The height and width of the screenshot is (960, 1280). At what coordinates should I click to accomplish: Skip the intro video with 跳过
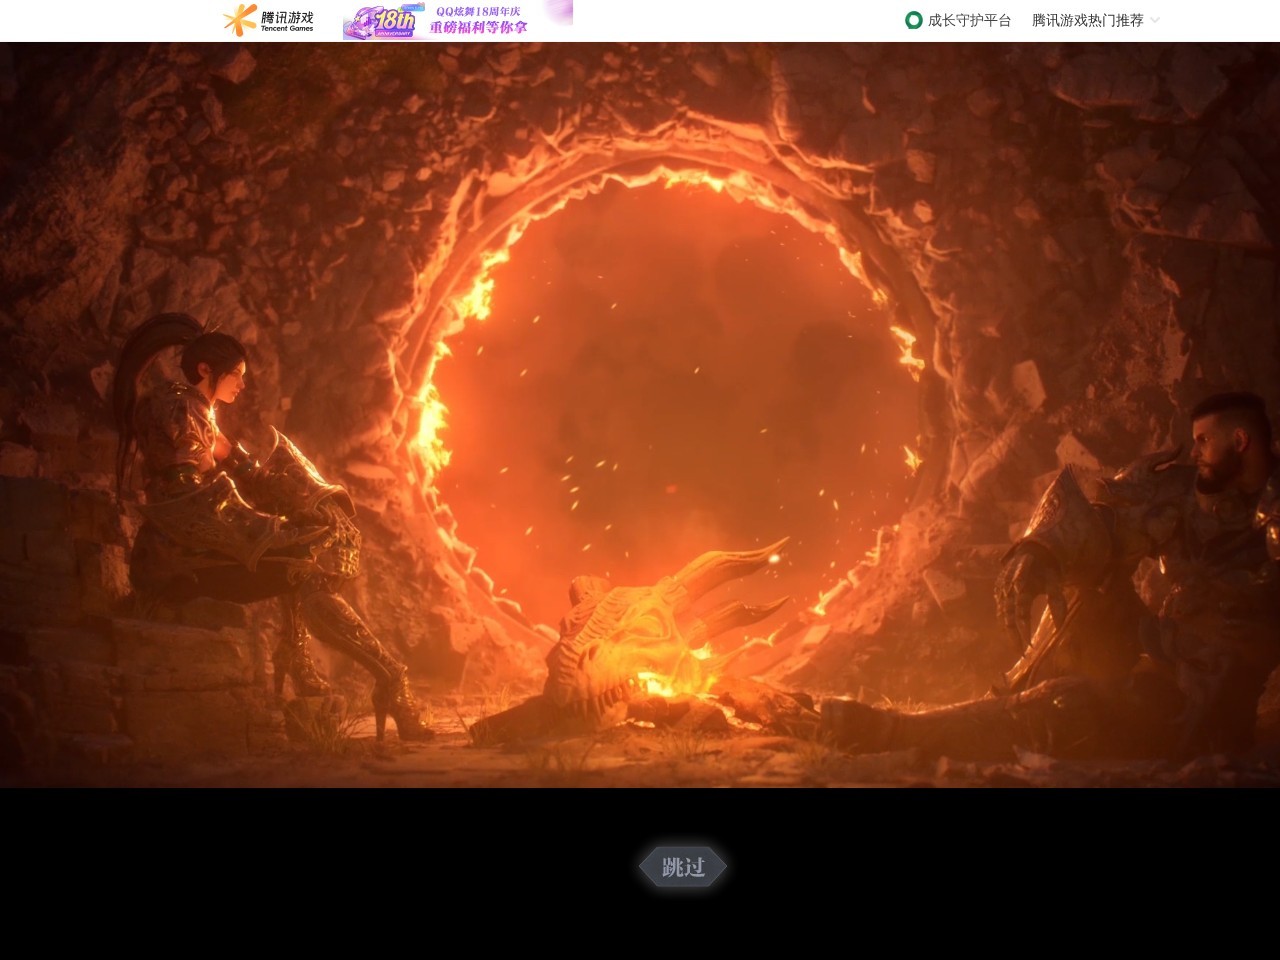point(683,867)
